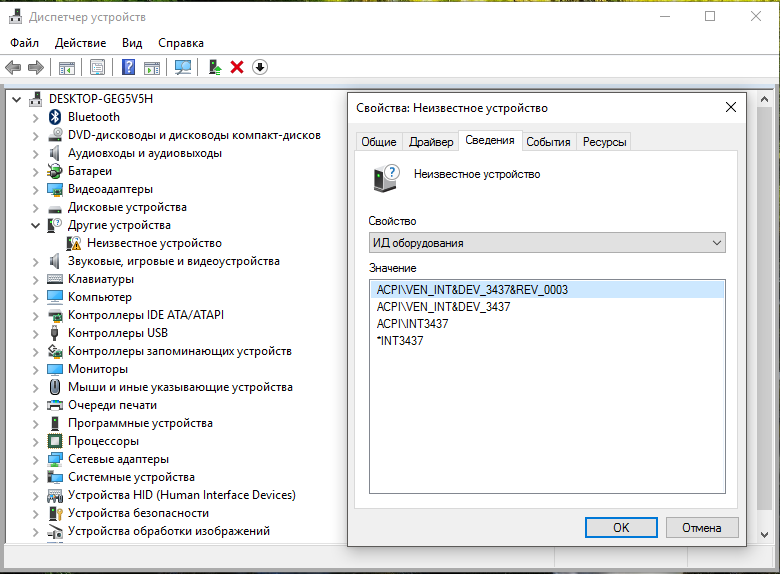
Task: Click the Отмена button
Action: tap(702, 528)
